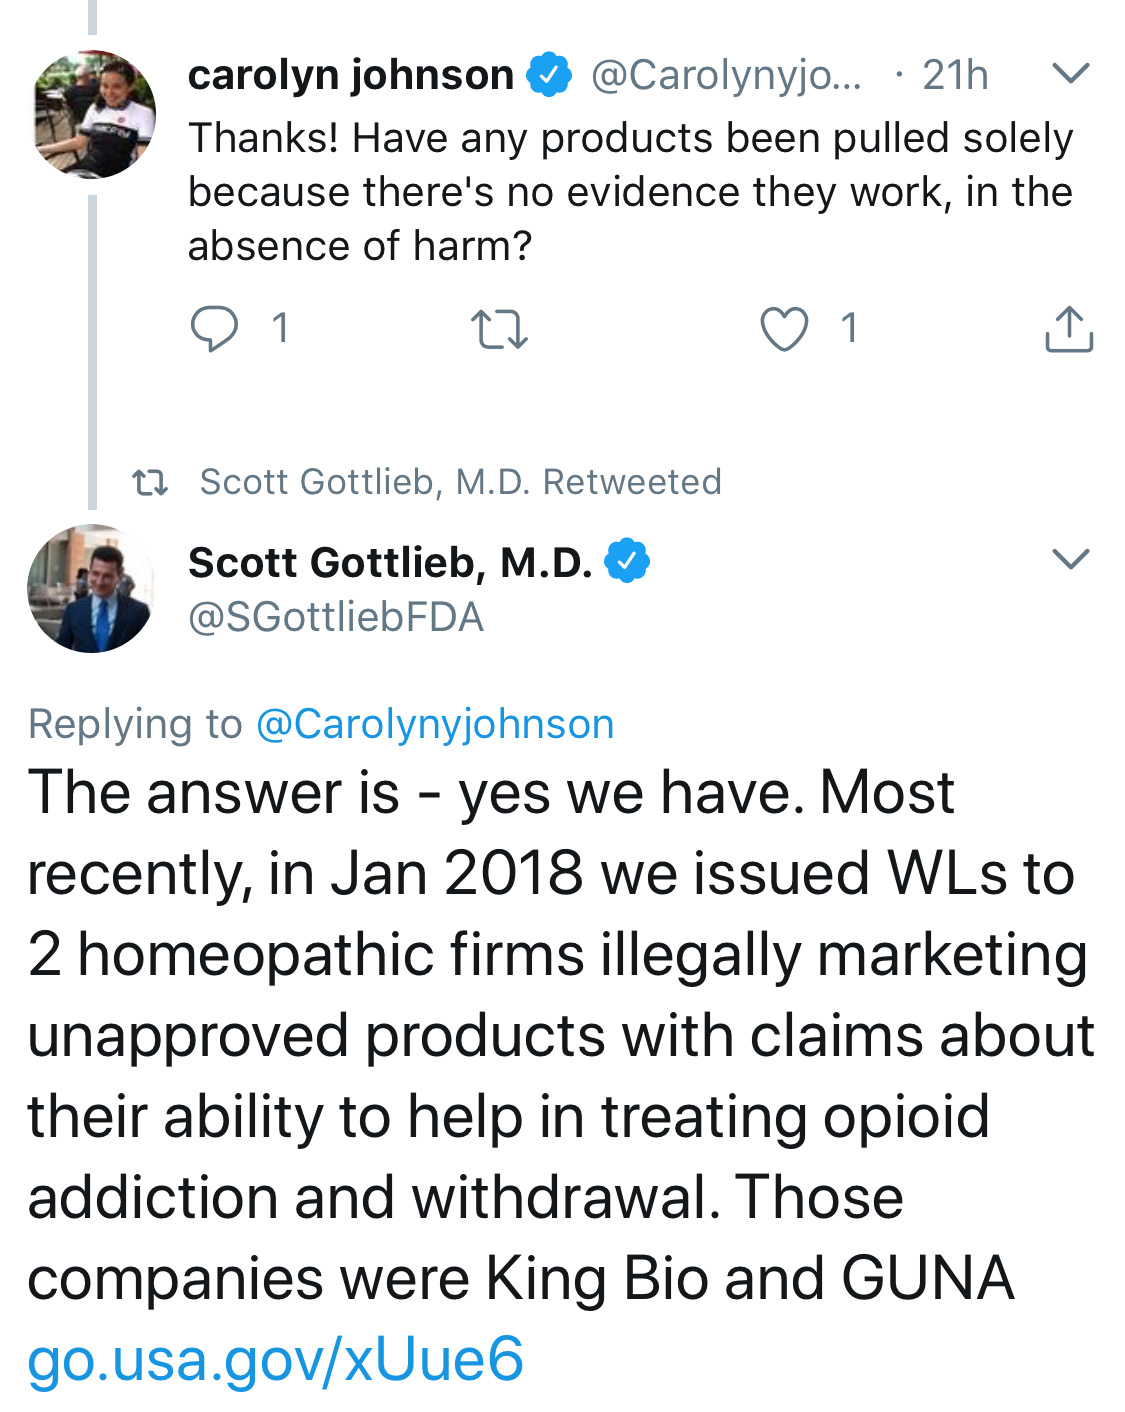Open the go.usa.gov/xUue6 link
The image size is (1125, 1412).
pos(275,1360)
